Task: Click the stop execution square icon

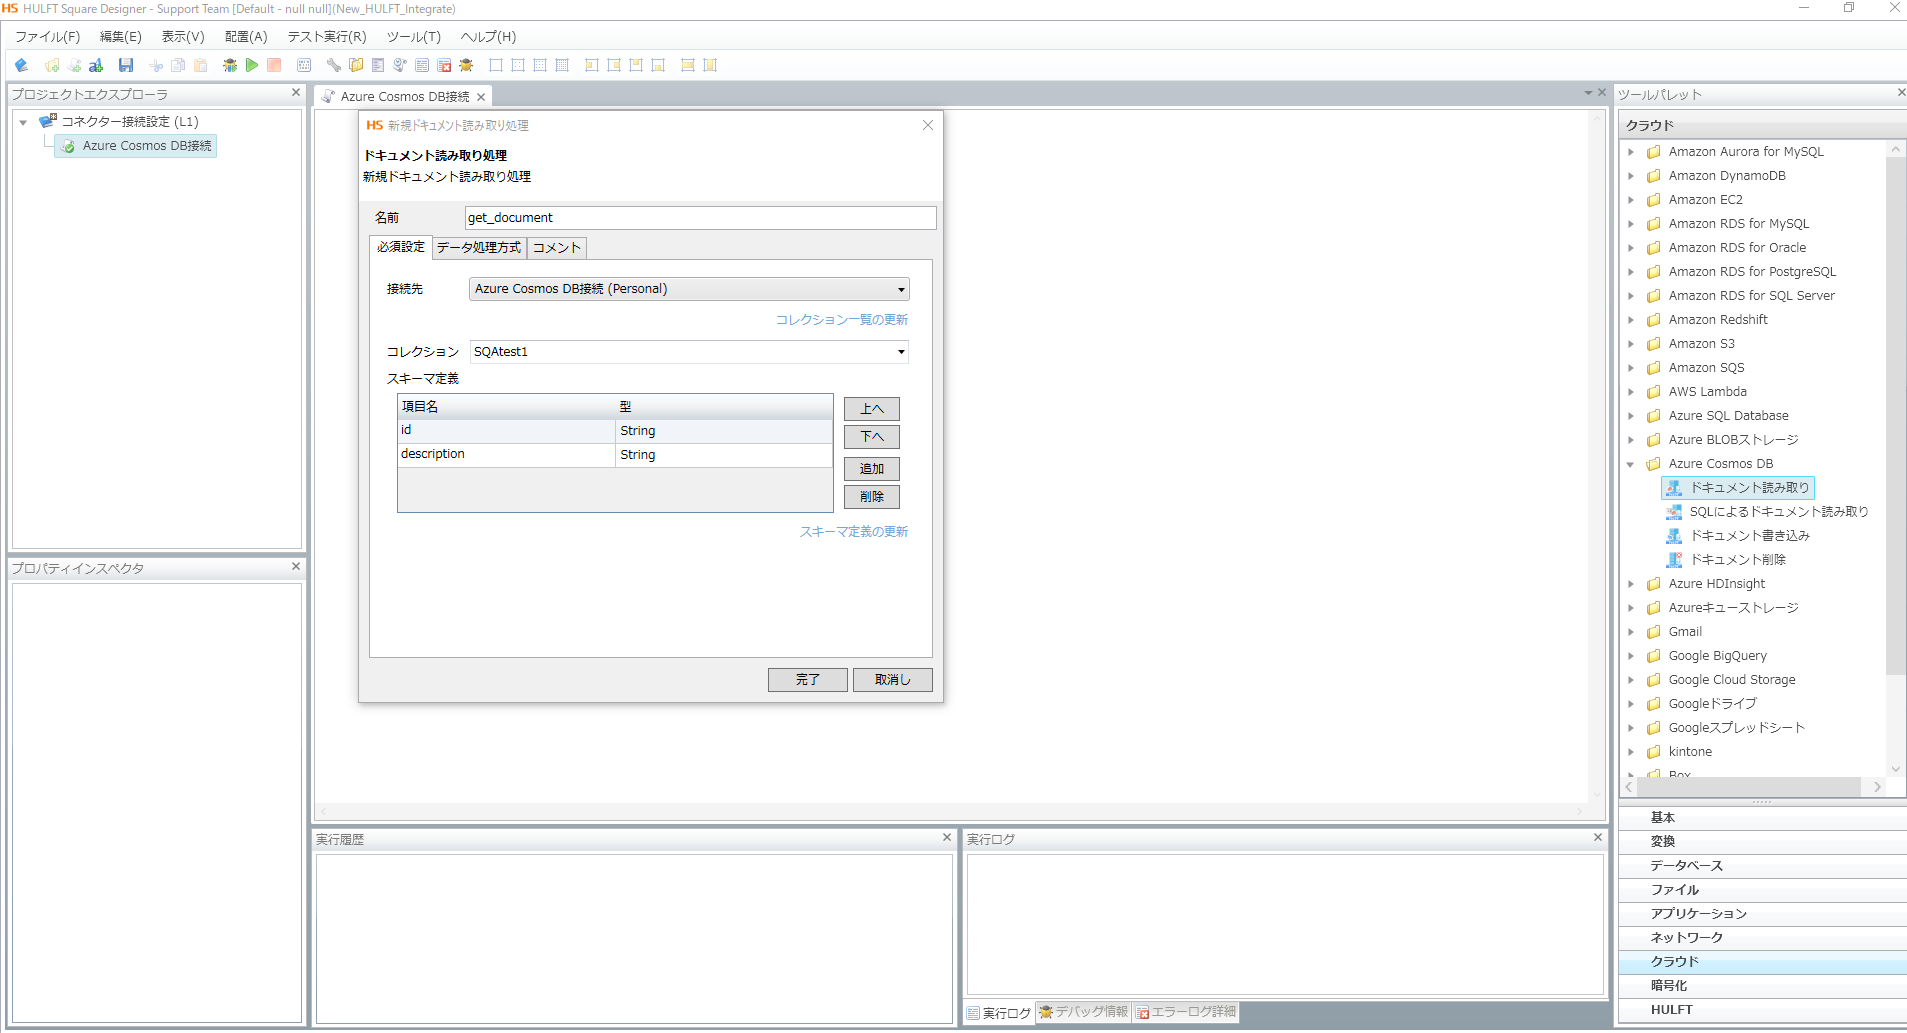Action: [x=274, y=65]
